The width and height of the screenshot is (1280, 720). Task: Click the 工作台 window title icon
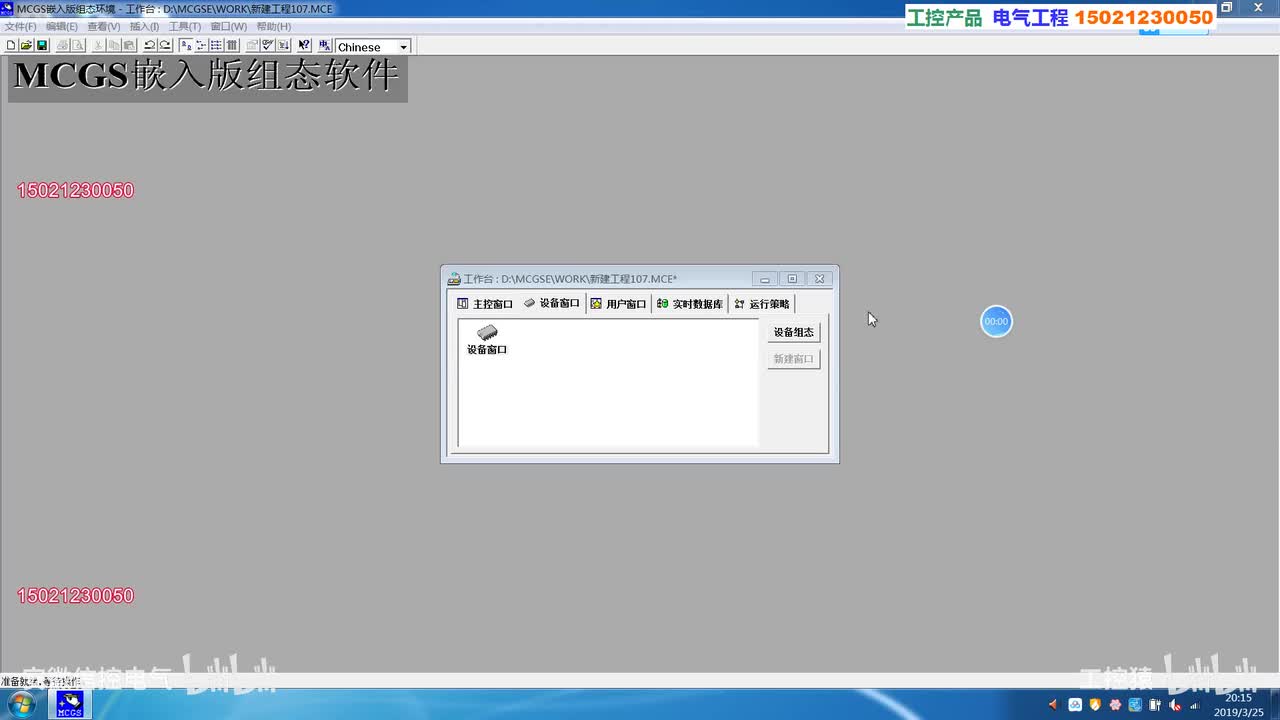coord(454,279)
